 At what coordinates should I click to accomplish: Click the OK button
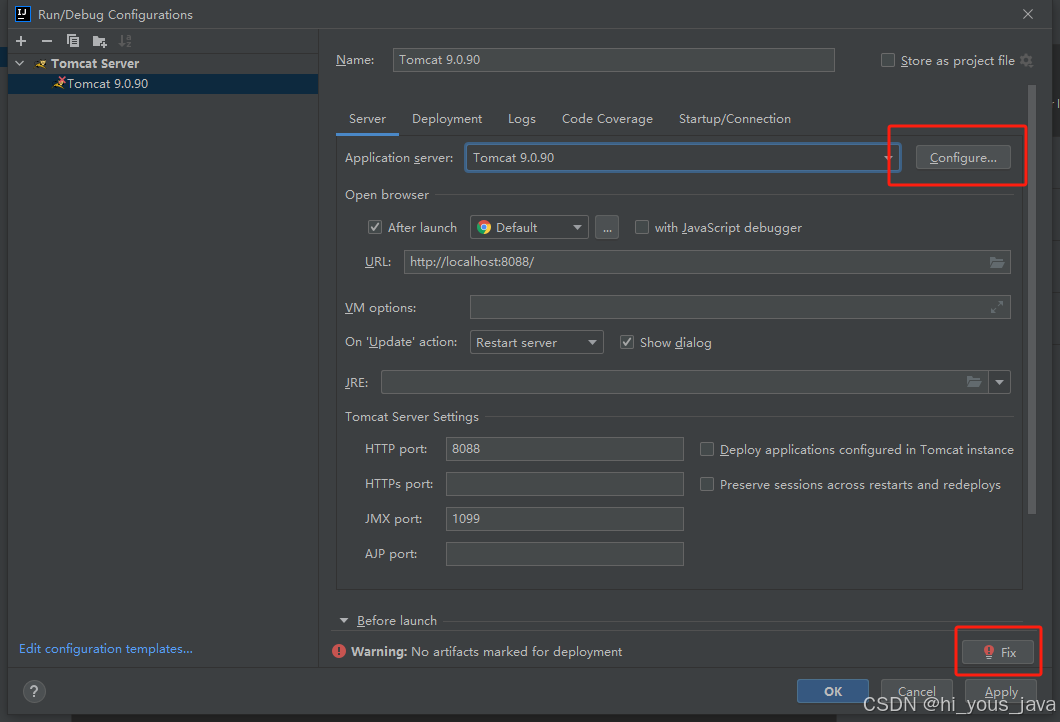(833, 691)
